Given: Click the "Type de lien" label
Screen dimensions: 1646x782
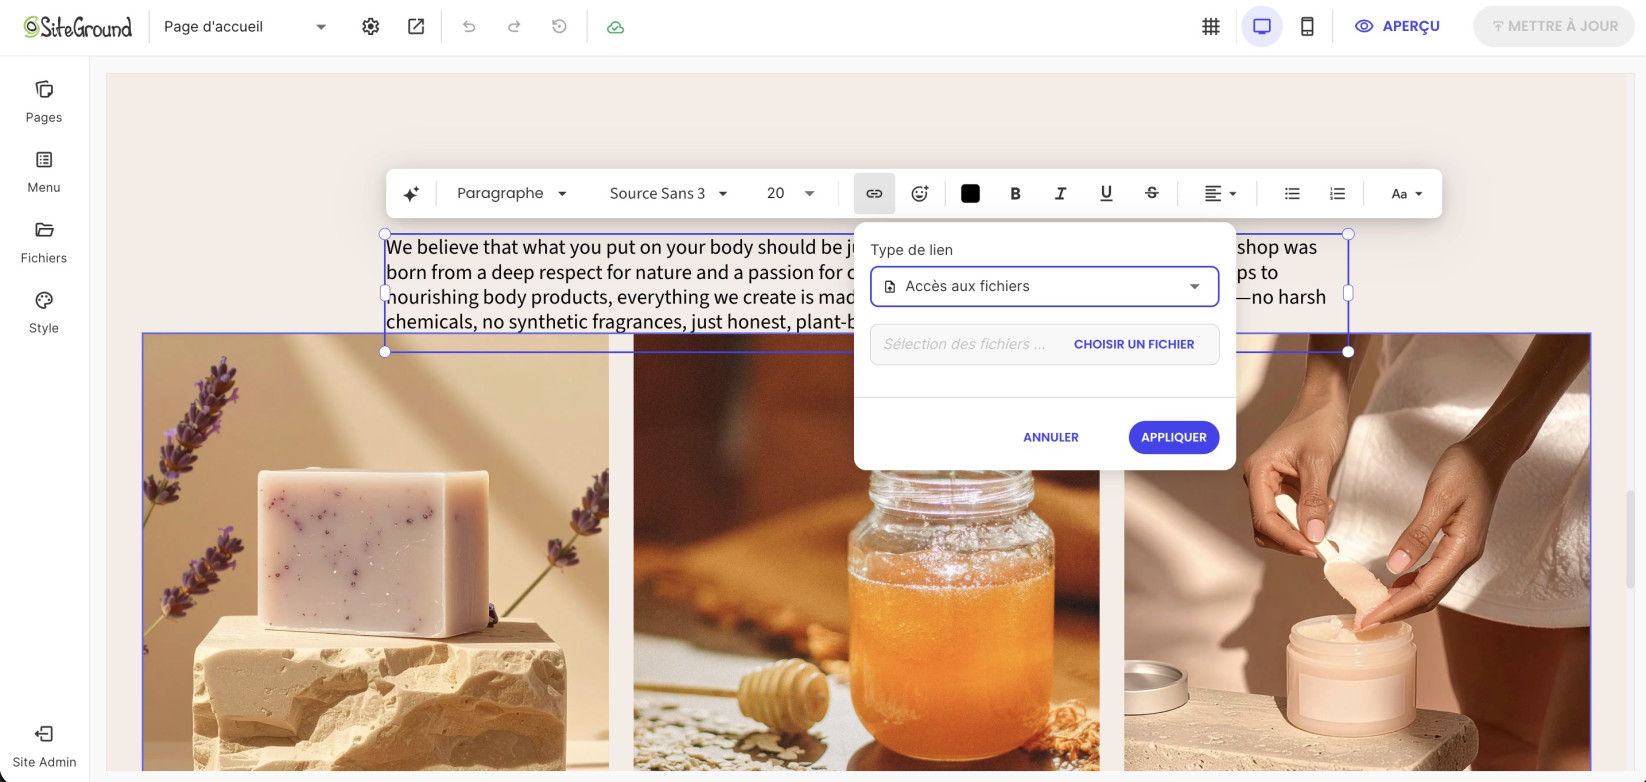Looking at the screenshot, I should 912,250.
